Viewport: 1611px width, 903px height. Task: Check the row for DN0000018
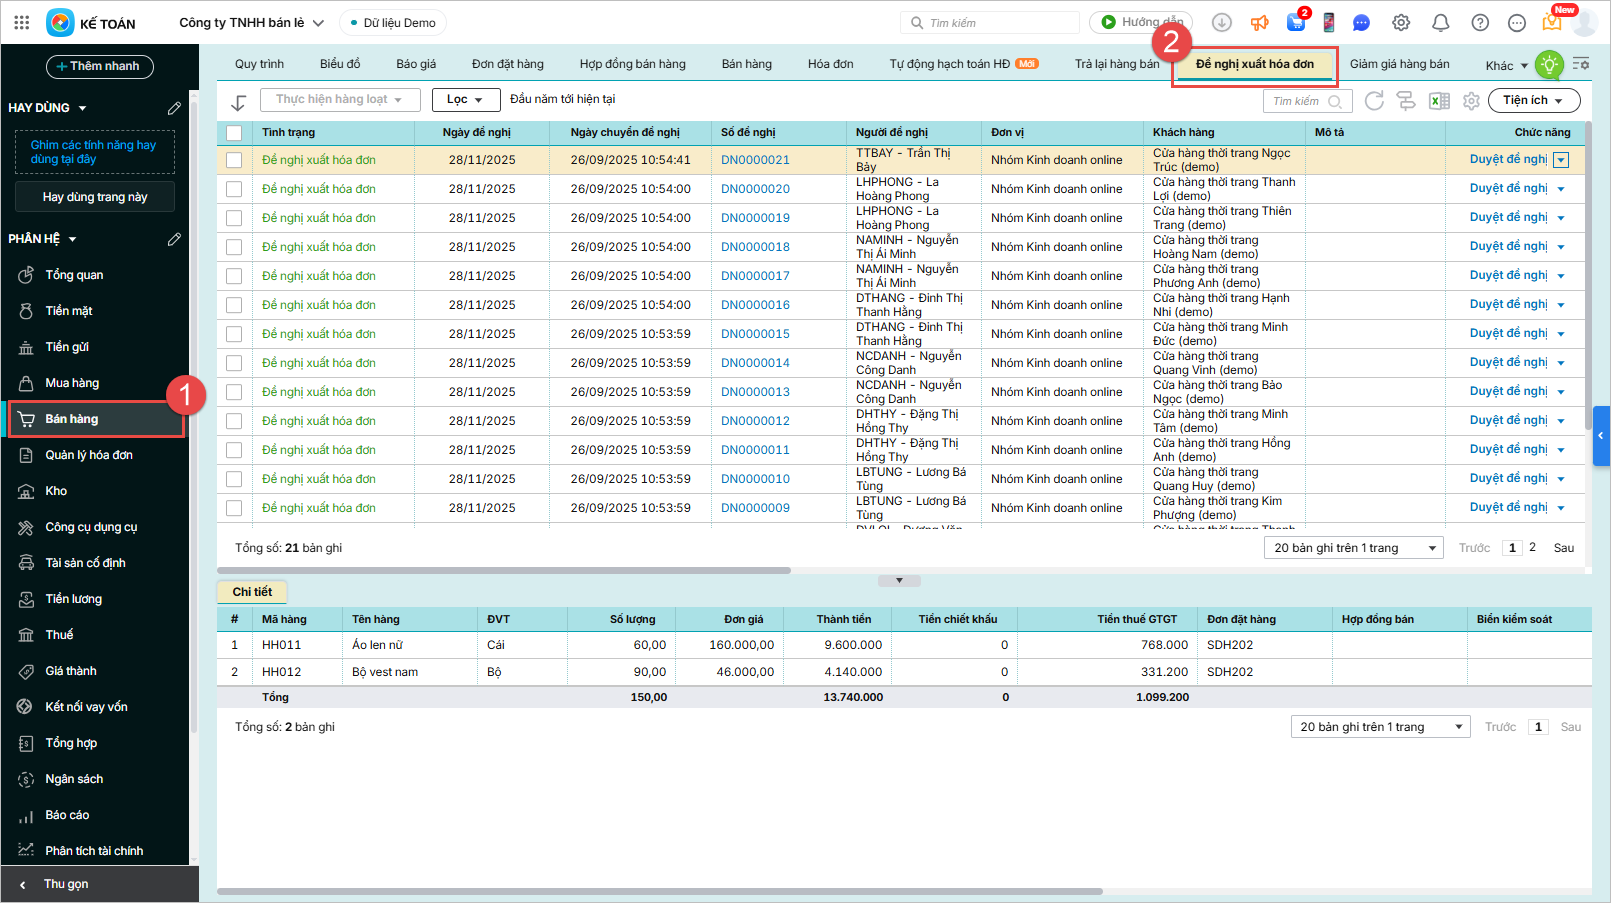(x=234, y=247)
